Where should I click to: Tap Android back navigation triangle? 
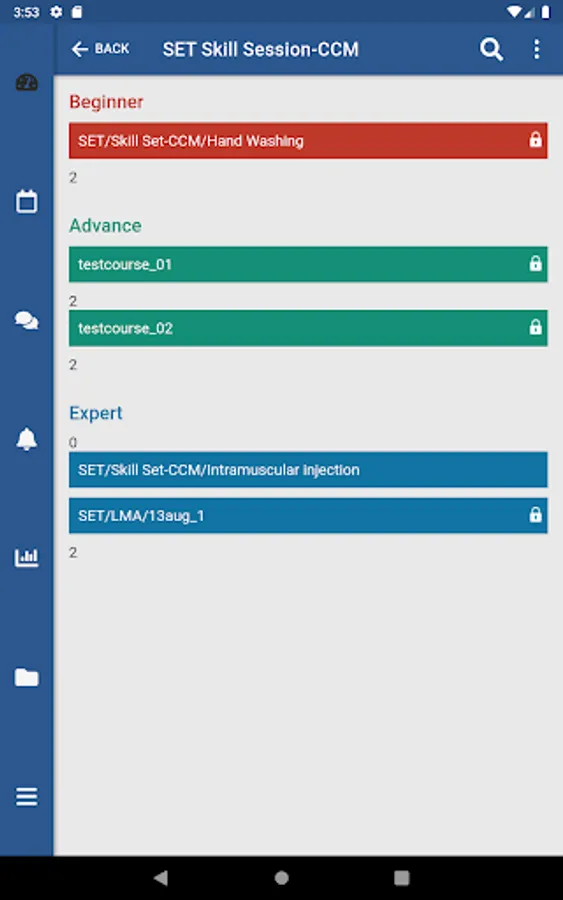(x=161, y=878)
